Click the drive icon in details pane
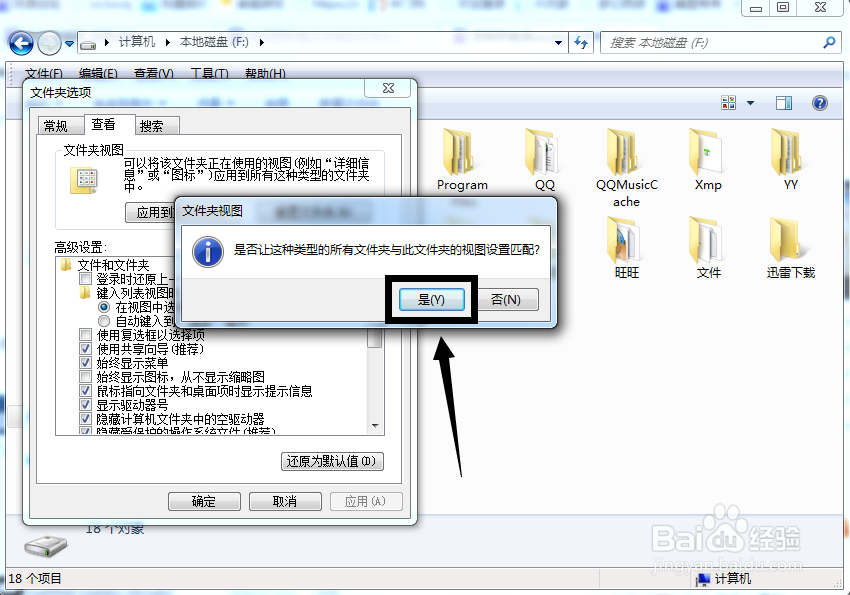The width and height of the screenshot is (850, 595). click(46, 546)
